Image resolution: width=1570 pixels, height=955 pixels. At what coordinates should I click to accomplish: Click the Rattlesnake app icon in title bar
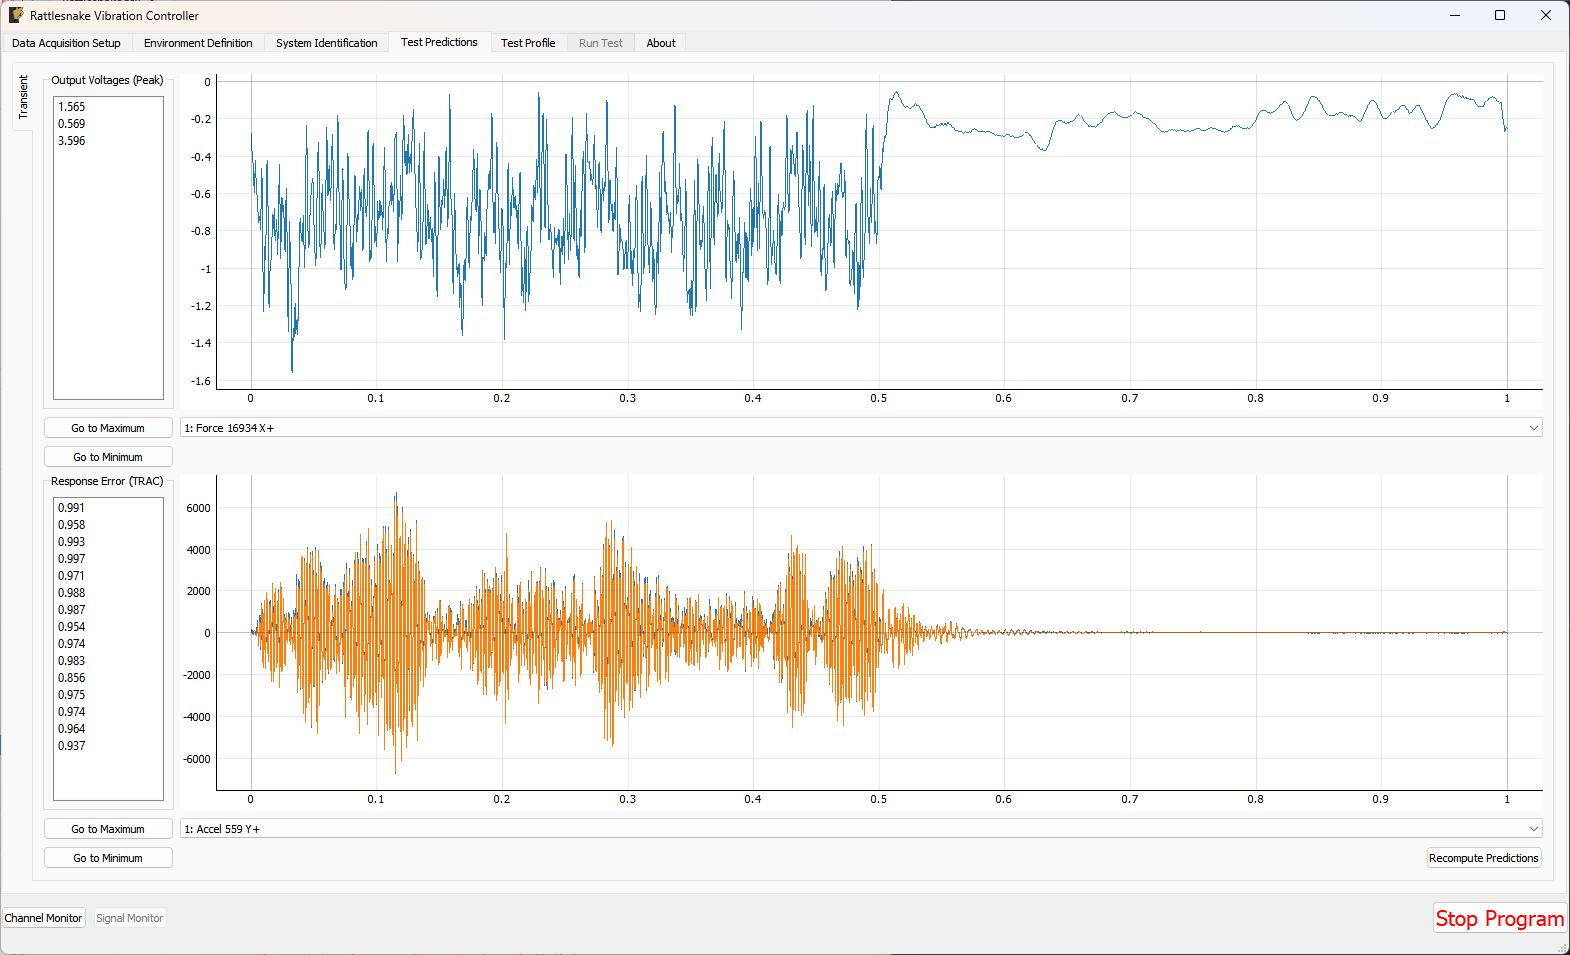[16, 15]
